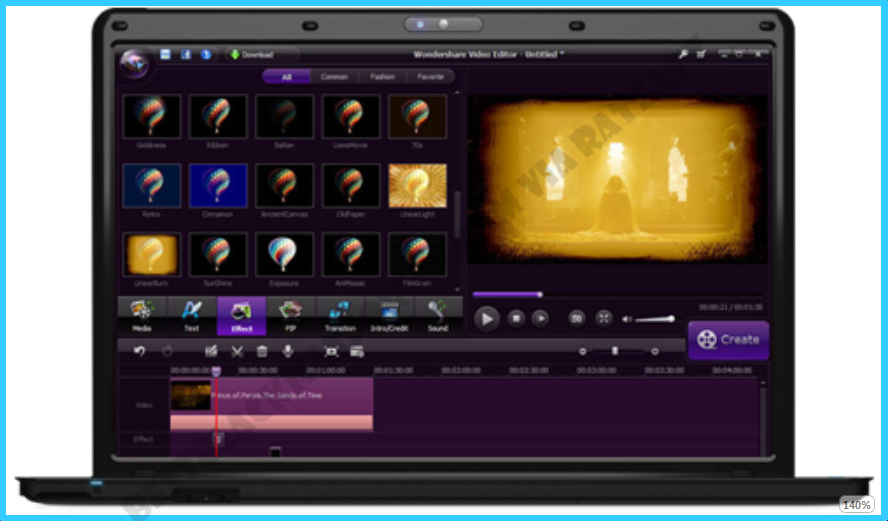Select the 70s effect thumbnail
The image size is (888, 521).
(417, 116)
